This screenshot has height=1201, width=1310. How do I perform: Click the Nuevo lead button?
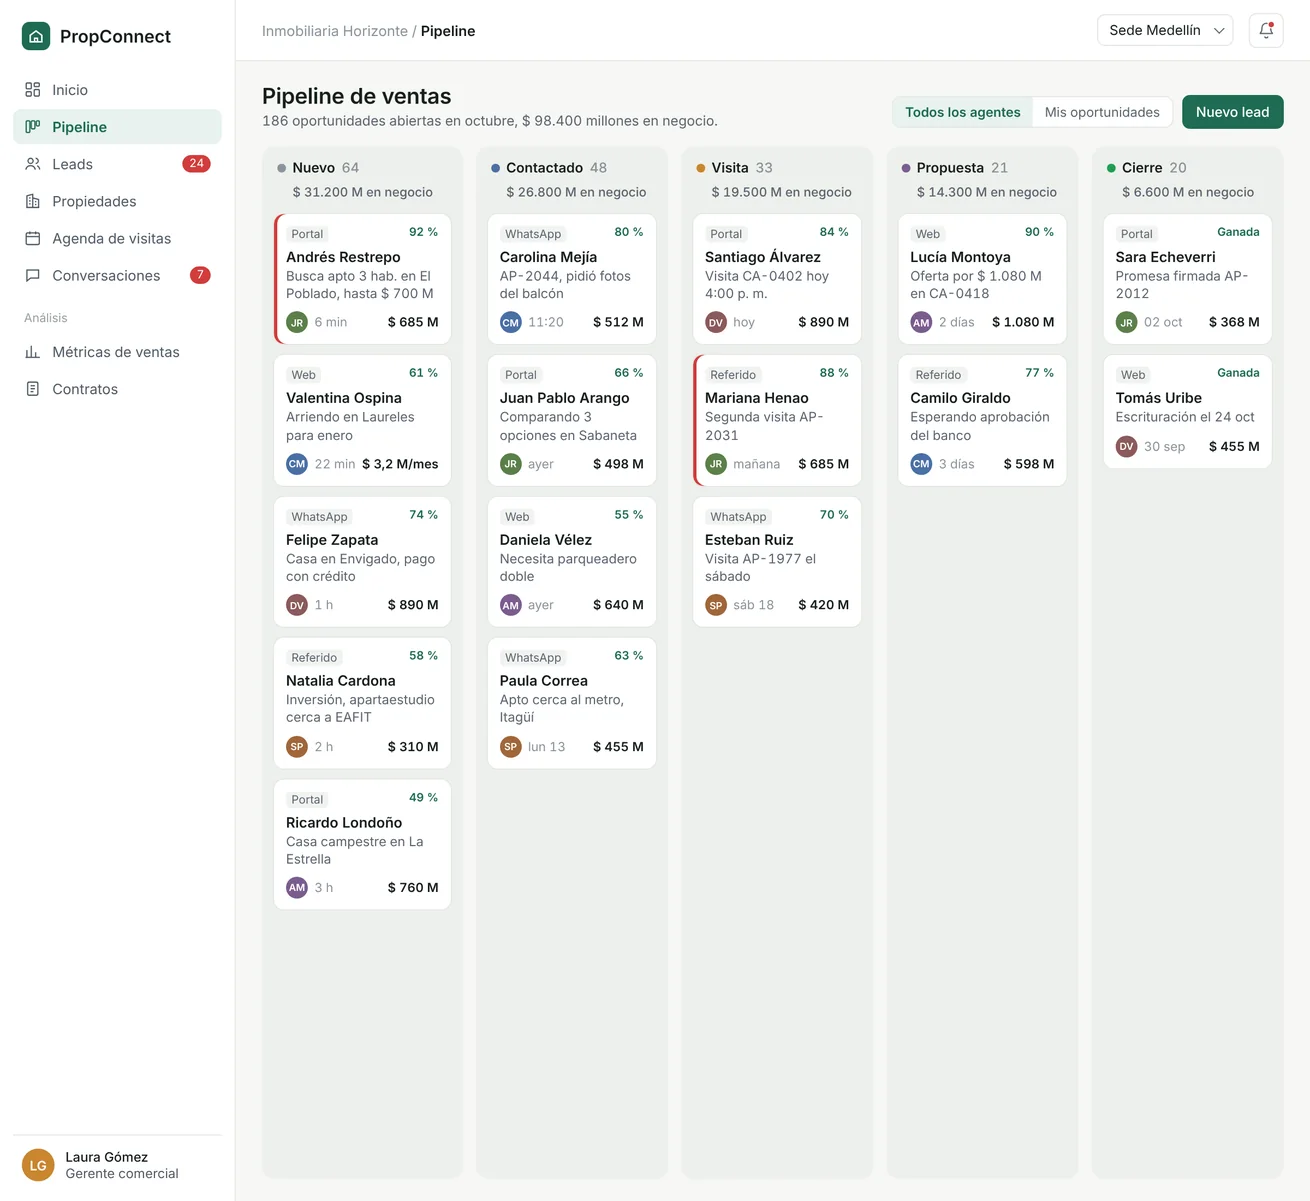coord(1232,112)
